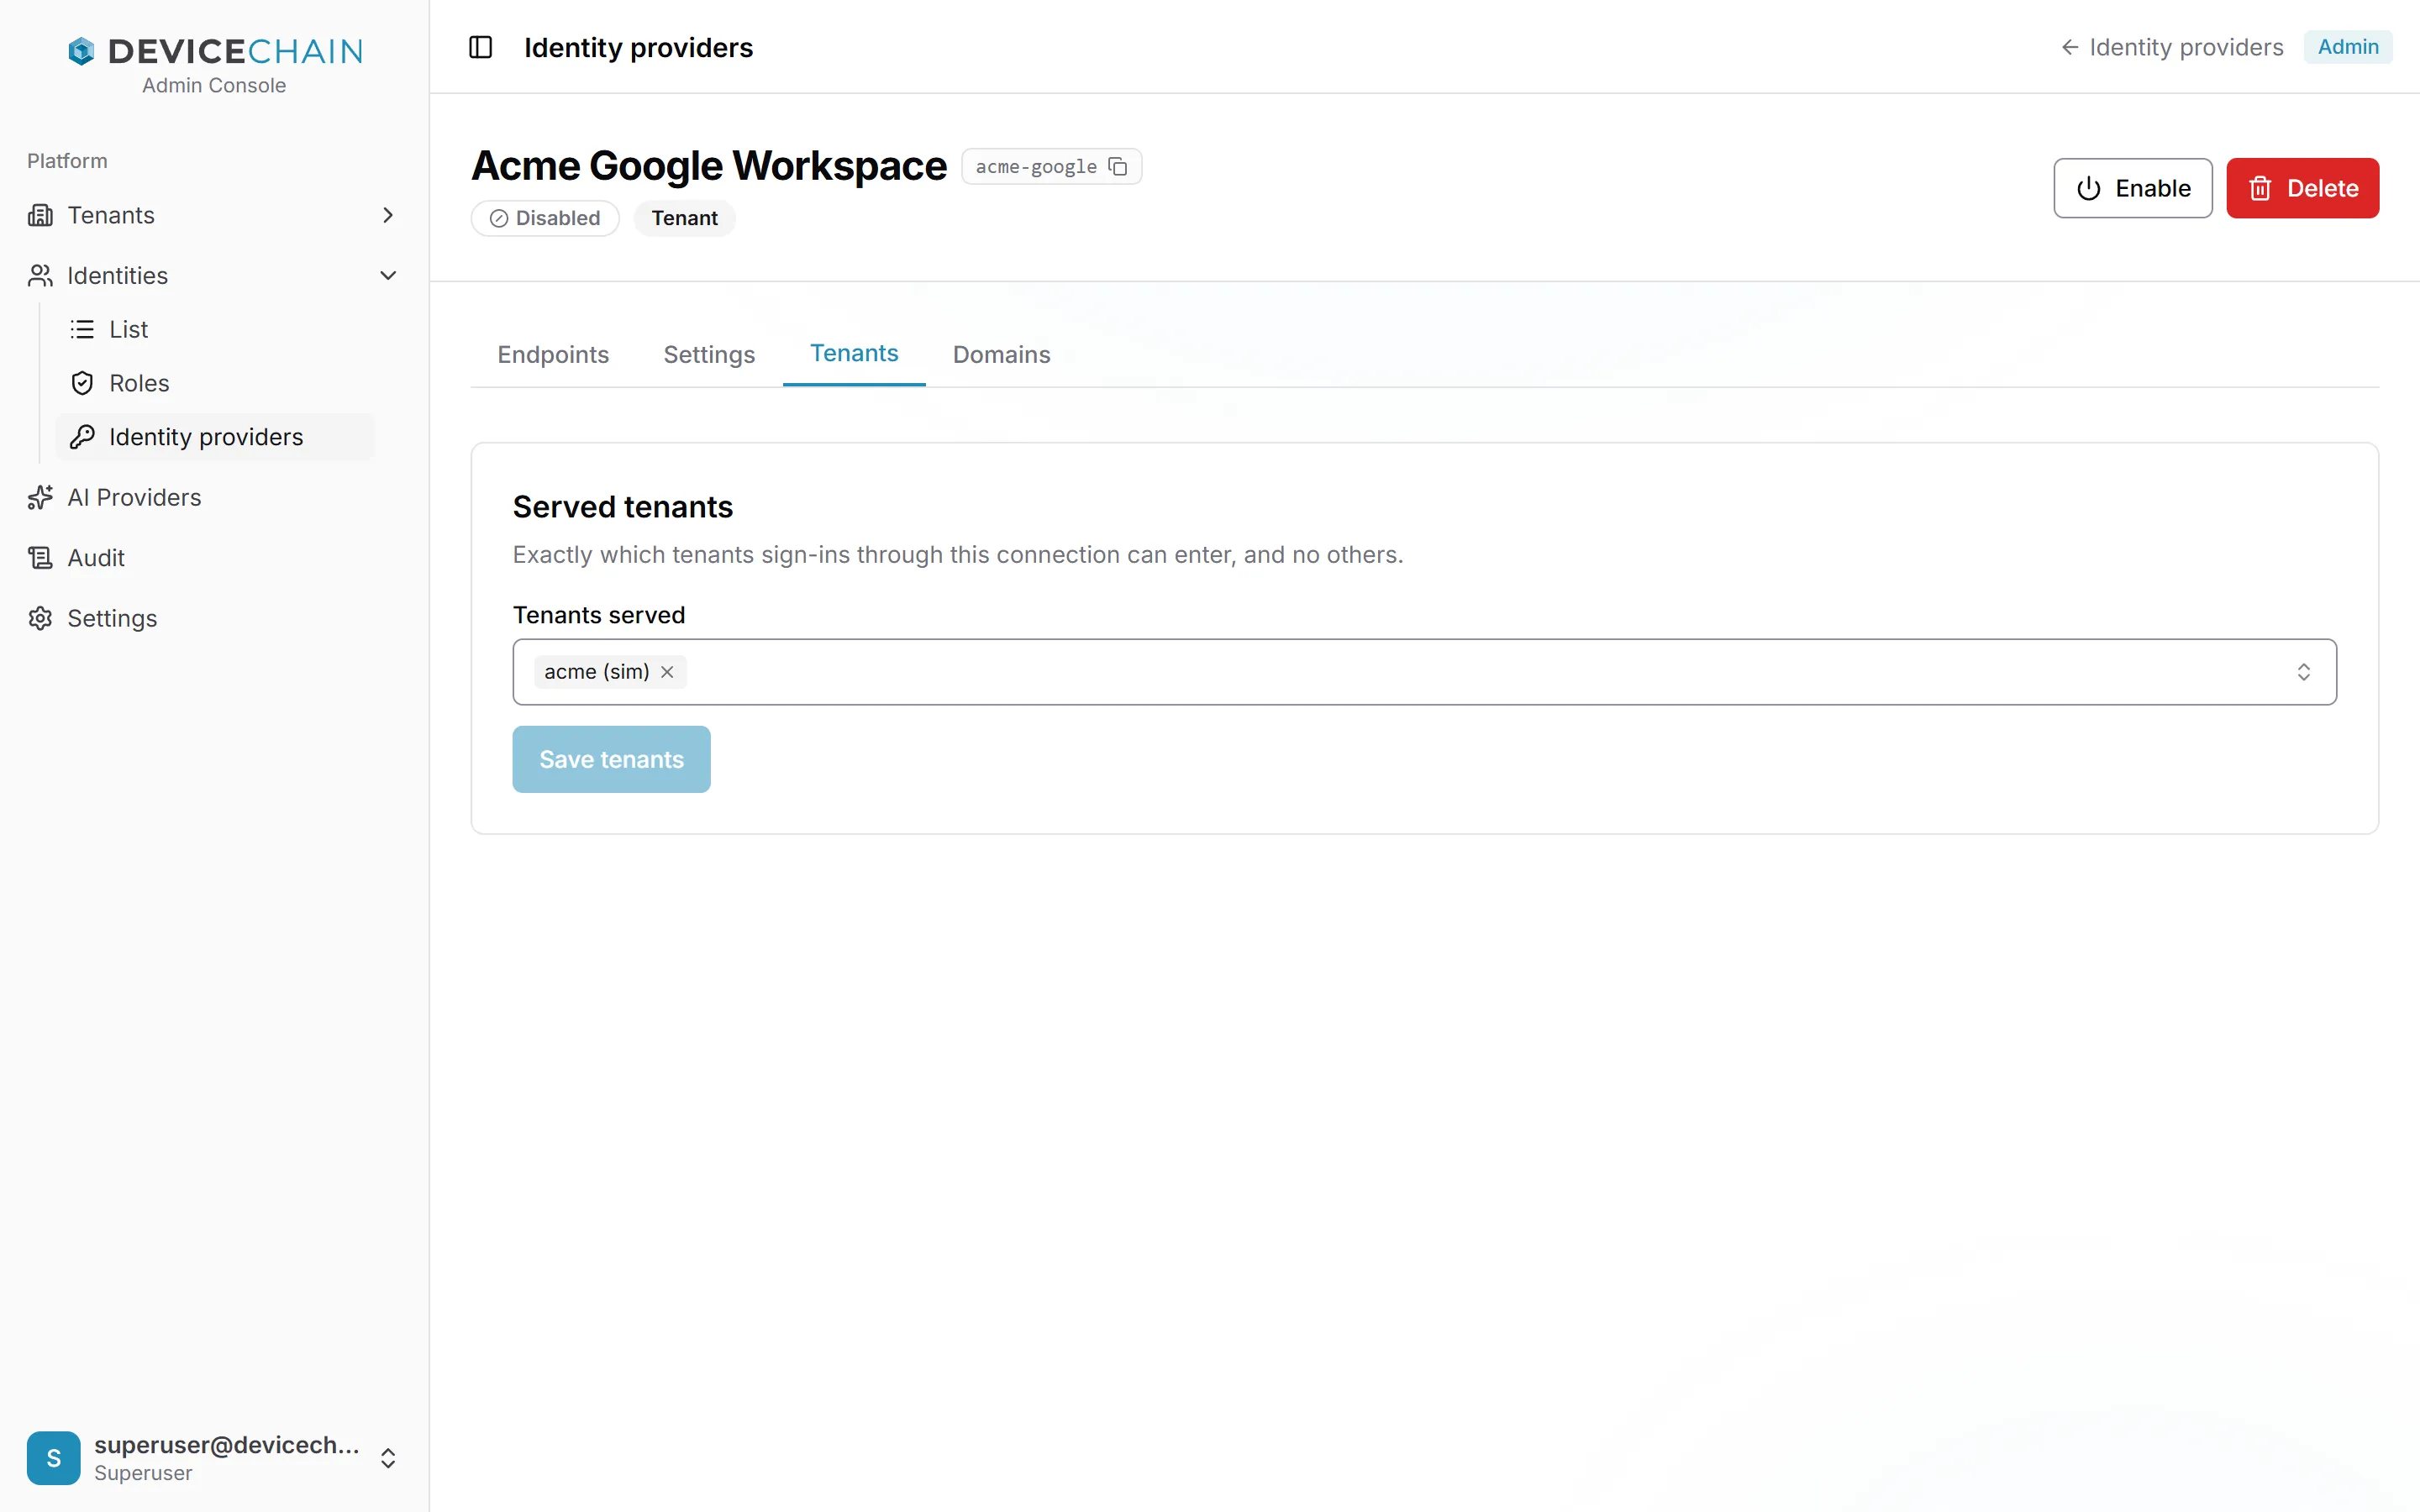
Task: Open Settings in the sidebar
Action: [214, 618]
